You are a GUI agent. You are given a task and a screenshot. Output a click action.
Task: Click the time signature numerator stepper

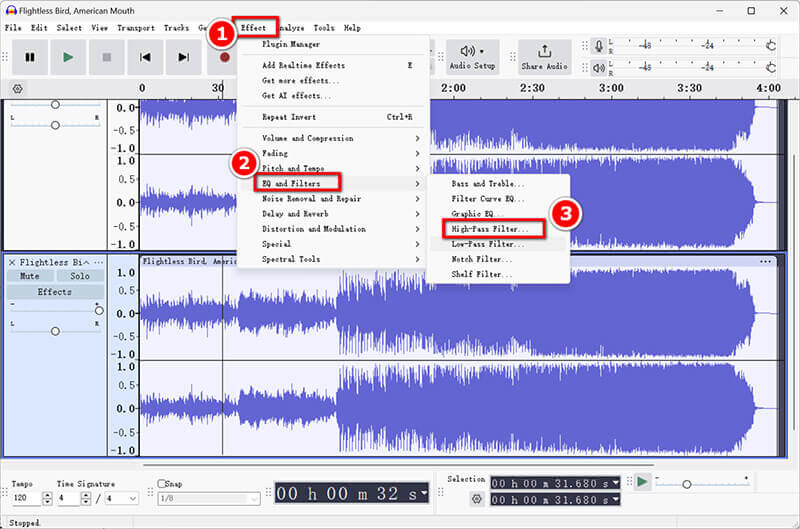click(x=86, y=498)
